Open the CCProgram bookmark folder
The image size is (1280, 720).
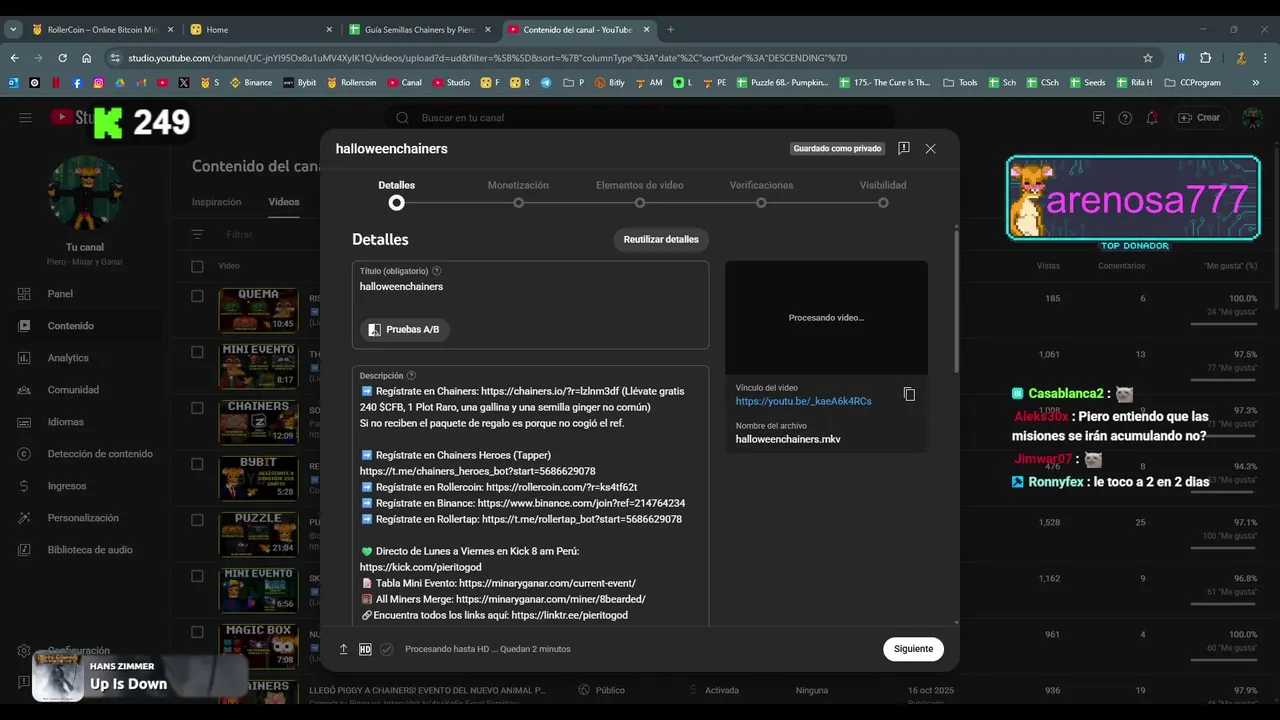tap(1192, 83)
